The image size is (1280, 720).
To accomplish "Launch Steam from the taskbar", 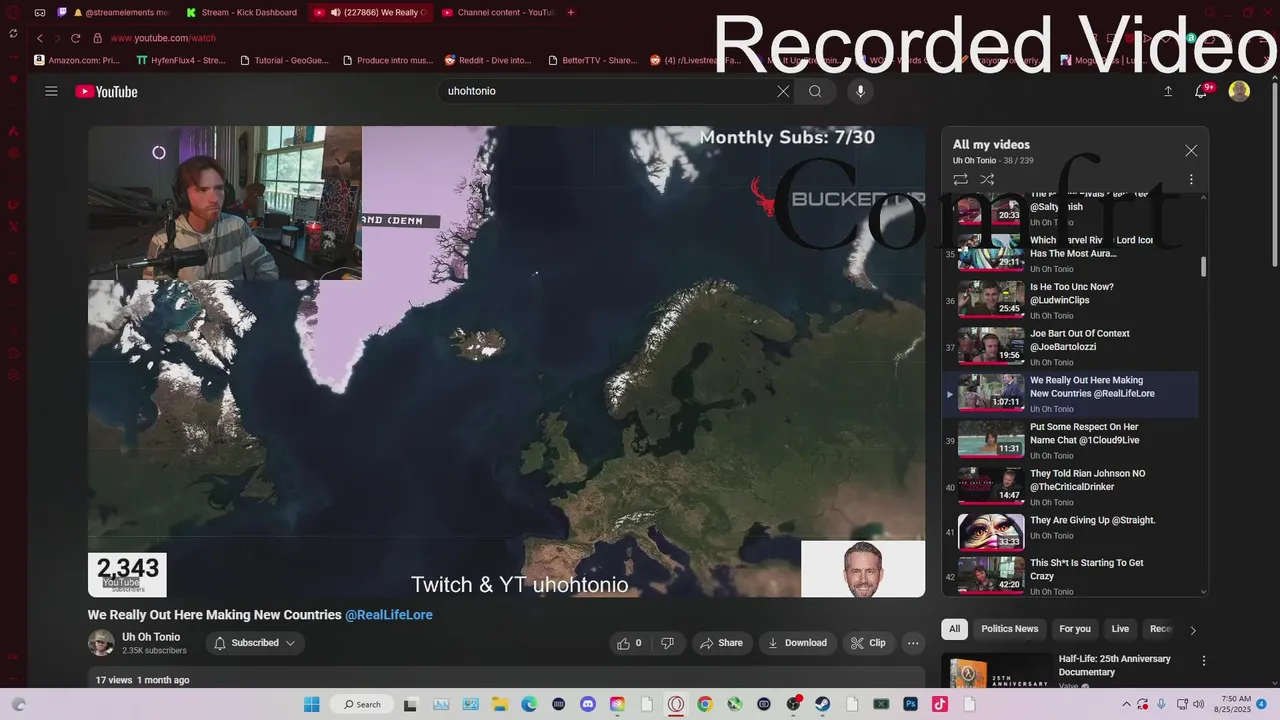I will click(823, 704).
